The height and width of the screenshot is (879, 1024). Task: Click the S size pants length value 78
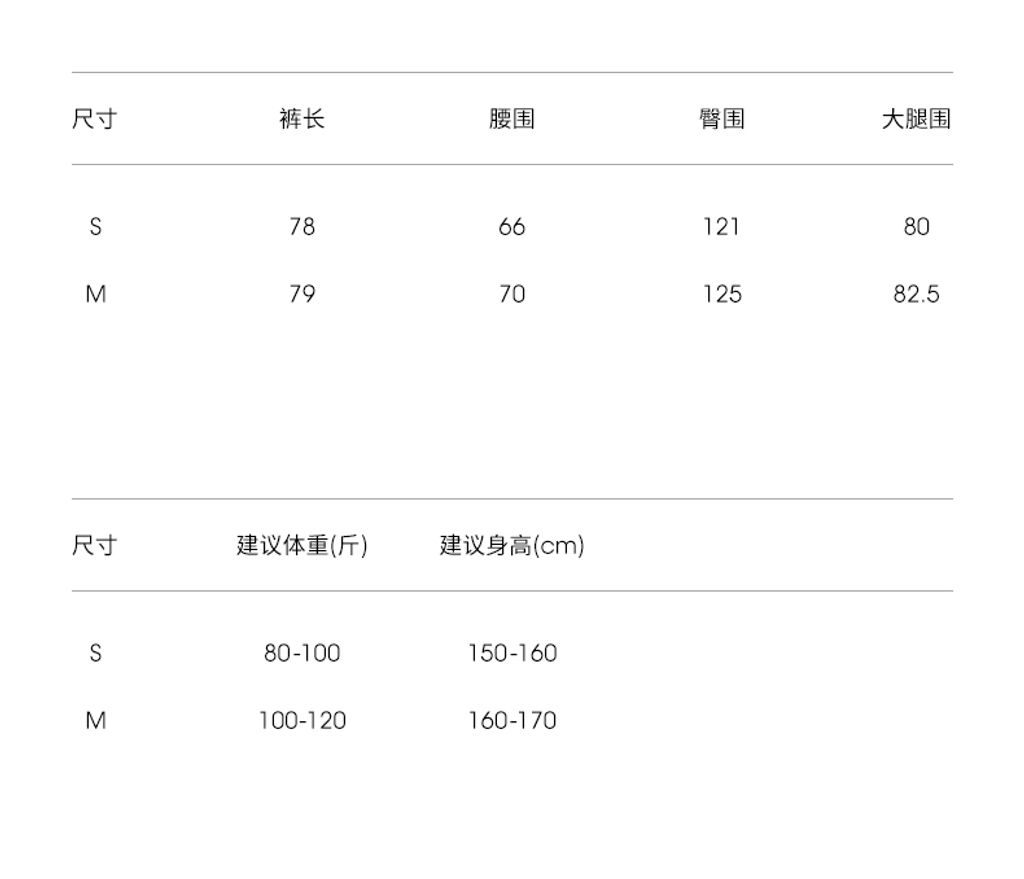[x=302, y=227]
